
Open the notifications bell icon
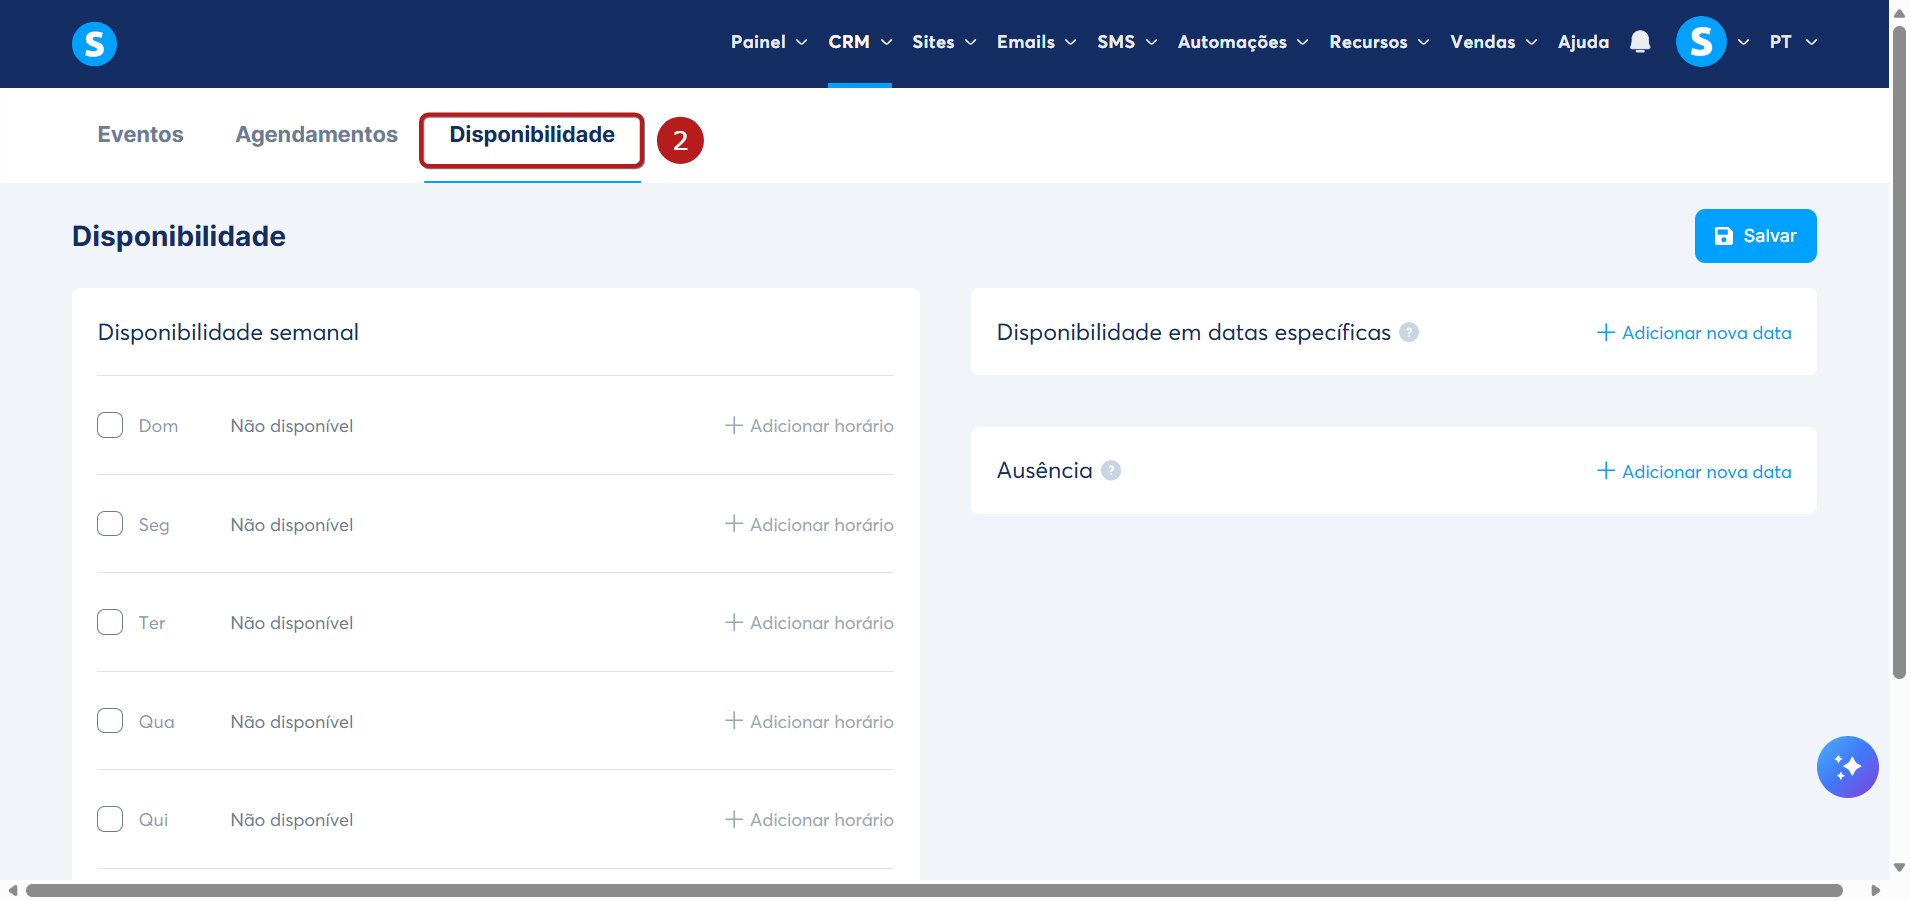pyautogui.click(x=1640, y=42)
